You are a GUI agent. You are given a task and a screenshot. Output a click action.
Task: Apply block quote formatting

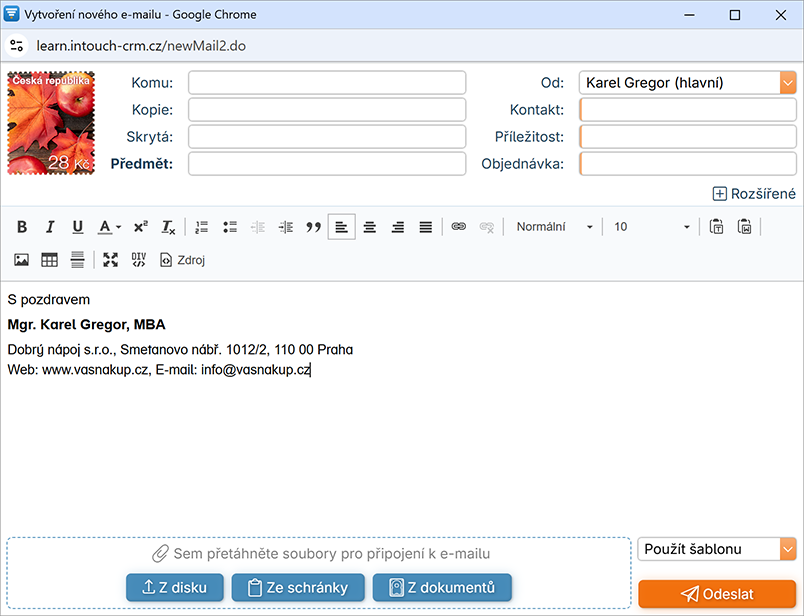point(313,227)
